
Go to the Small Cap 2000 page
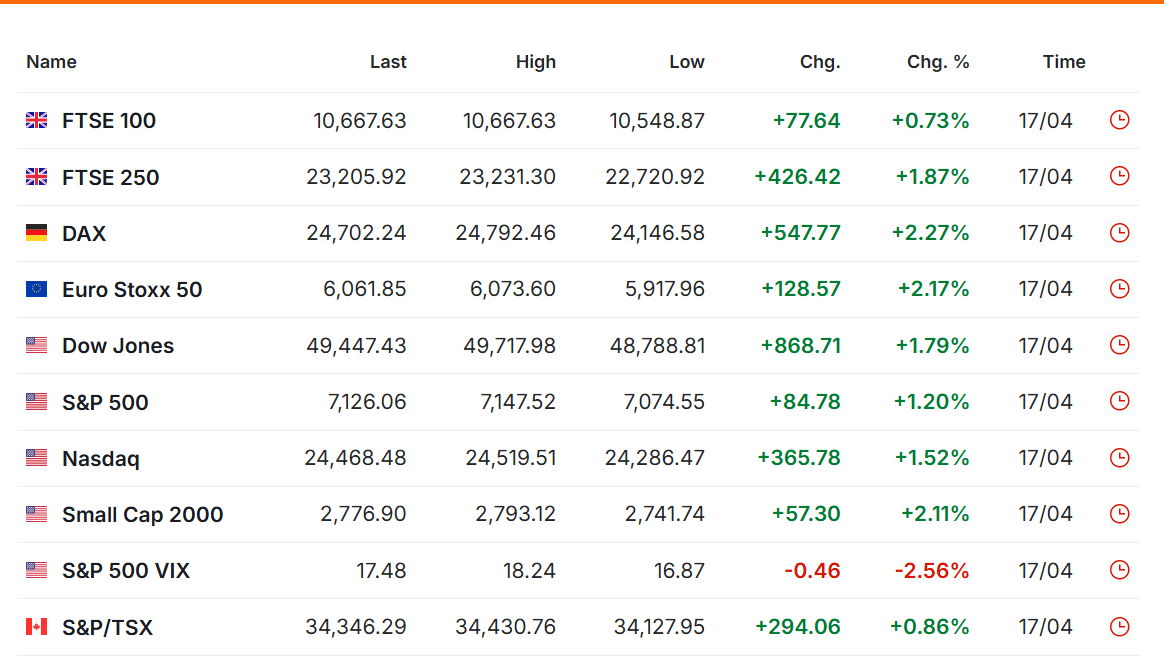142,515
